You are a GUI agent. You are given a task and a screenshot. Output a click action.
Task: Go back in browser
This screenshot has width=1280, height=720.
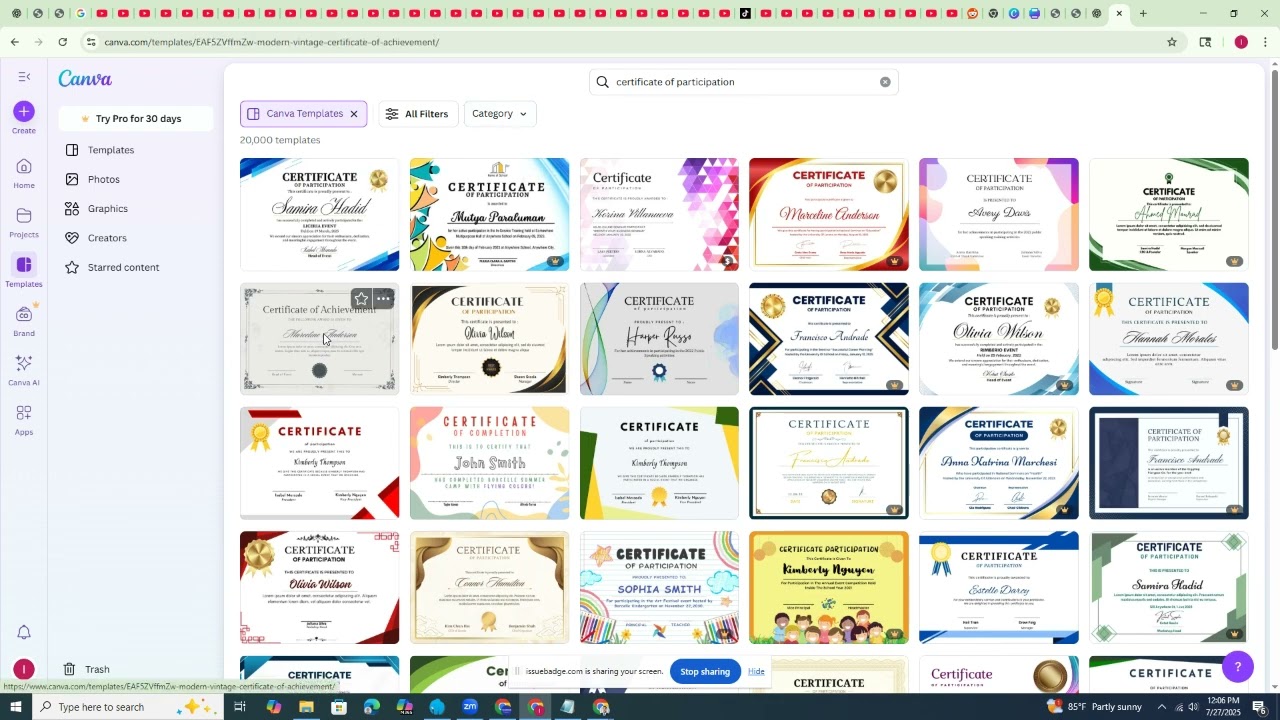click(x=14, y=42)
